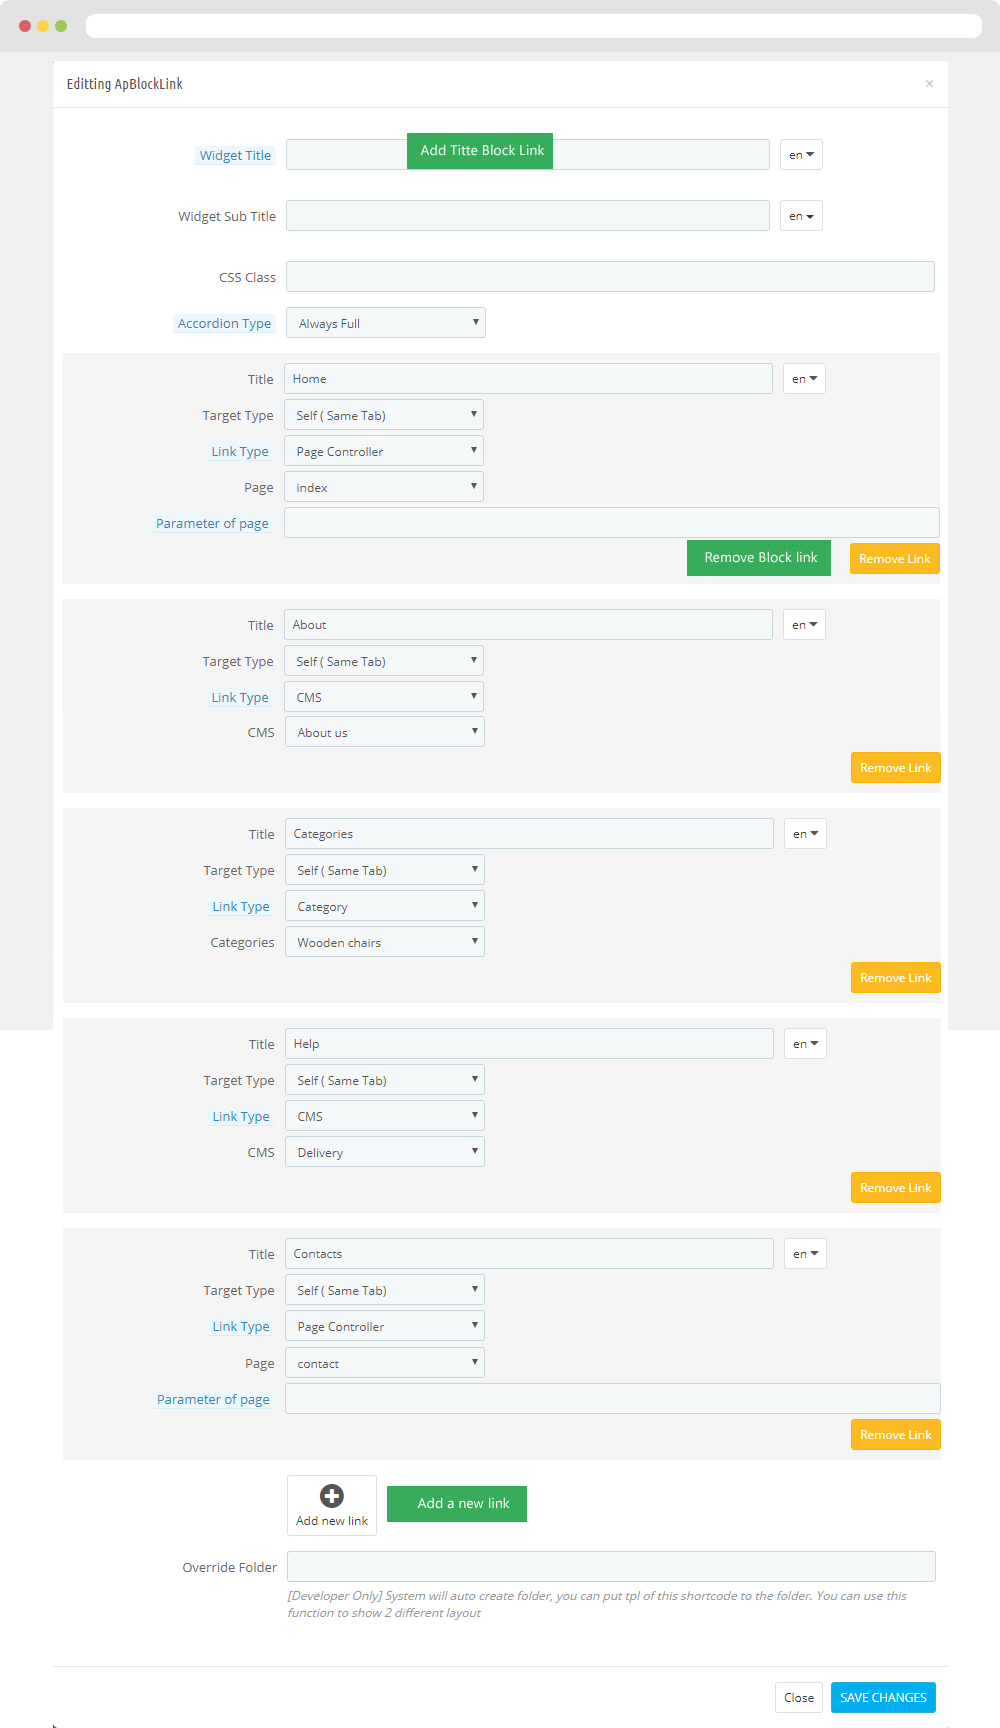1000x1728 pixels.
Task: Focus the Override Folder text field
Action: (610, 1567)
